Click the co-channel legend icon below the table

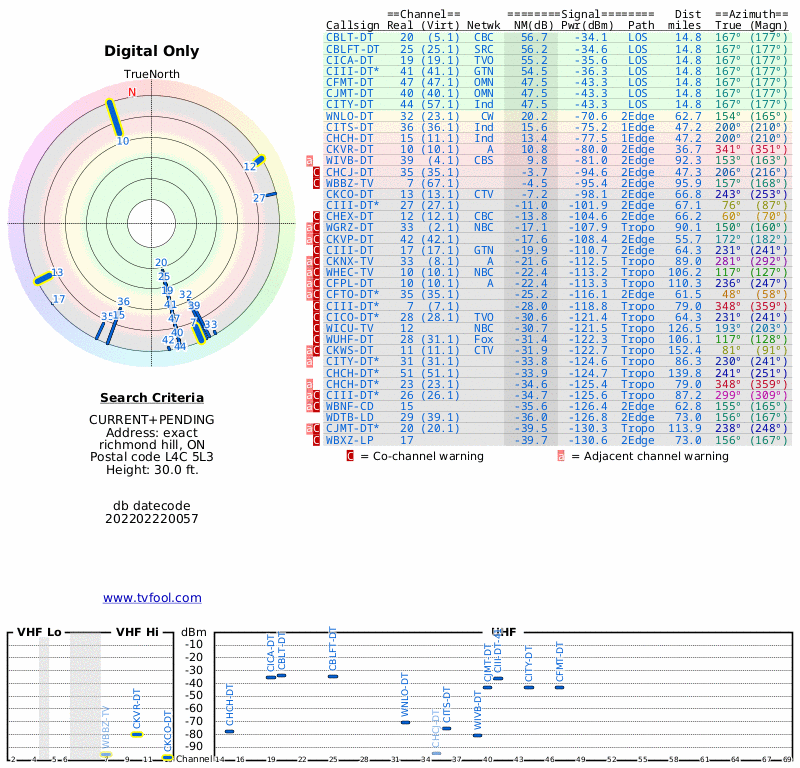[x=350, y=456]
